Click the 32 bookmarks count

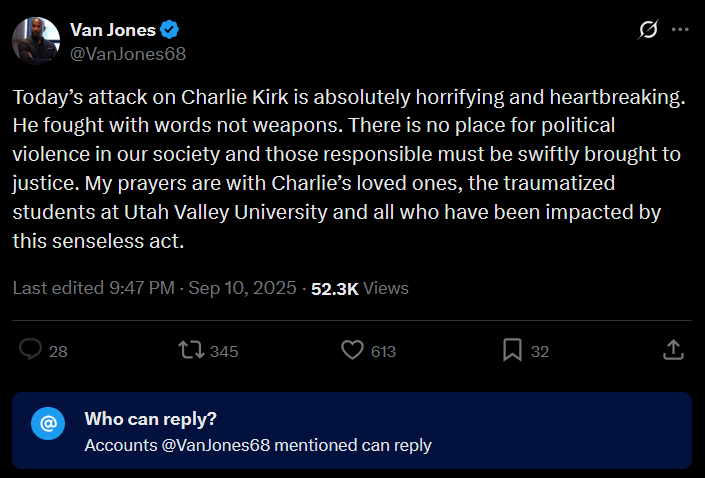point(540,351)
